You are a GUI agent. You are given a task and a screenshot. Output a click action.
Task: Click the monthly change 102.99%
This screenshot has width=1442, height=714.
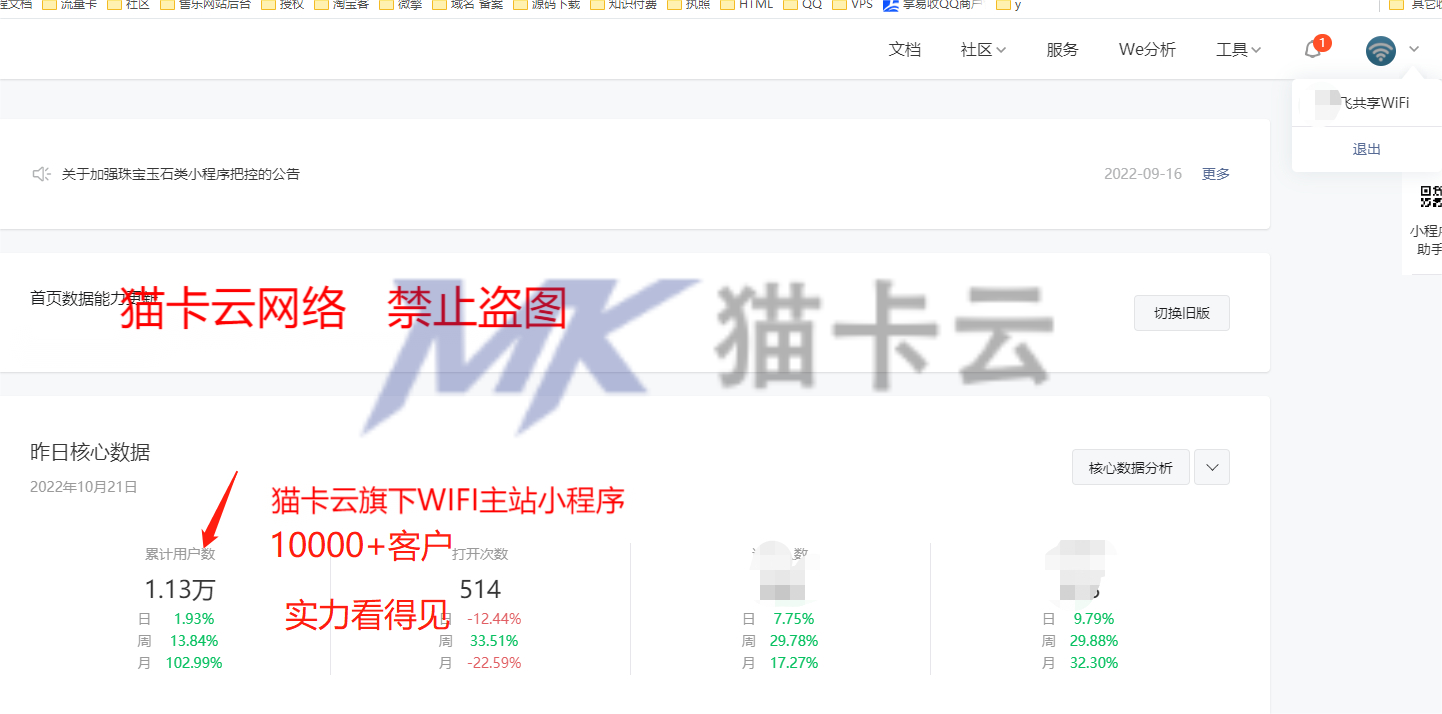pyautogui.click(x=194, y=663)
